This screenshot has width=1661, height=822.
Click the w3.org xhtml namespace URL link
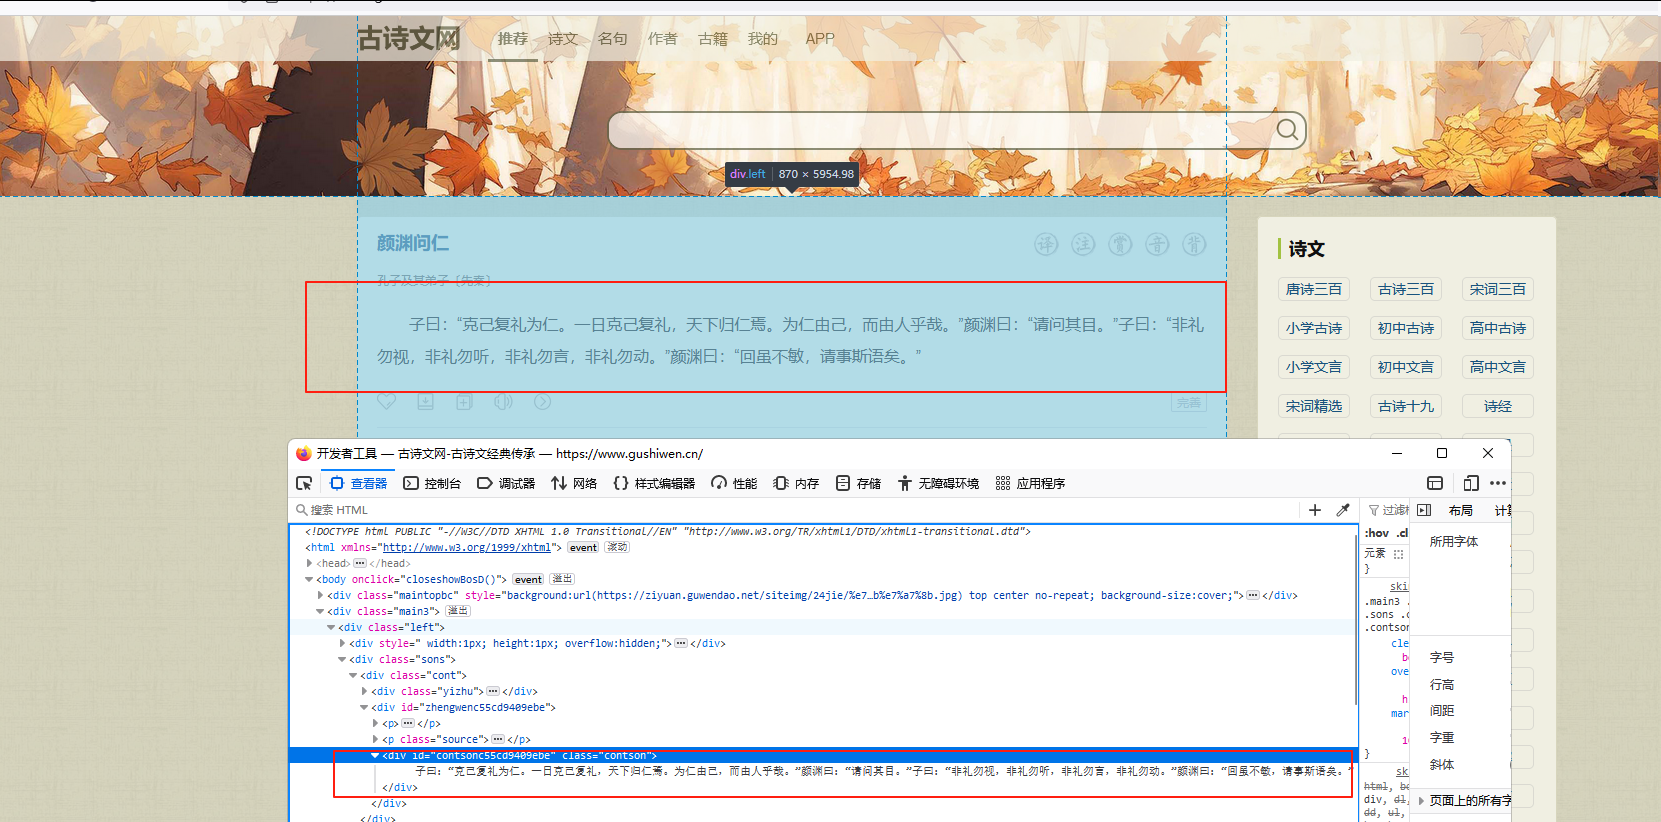467,548
